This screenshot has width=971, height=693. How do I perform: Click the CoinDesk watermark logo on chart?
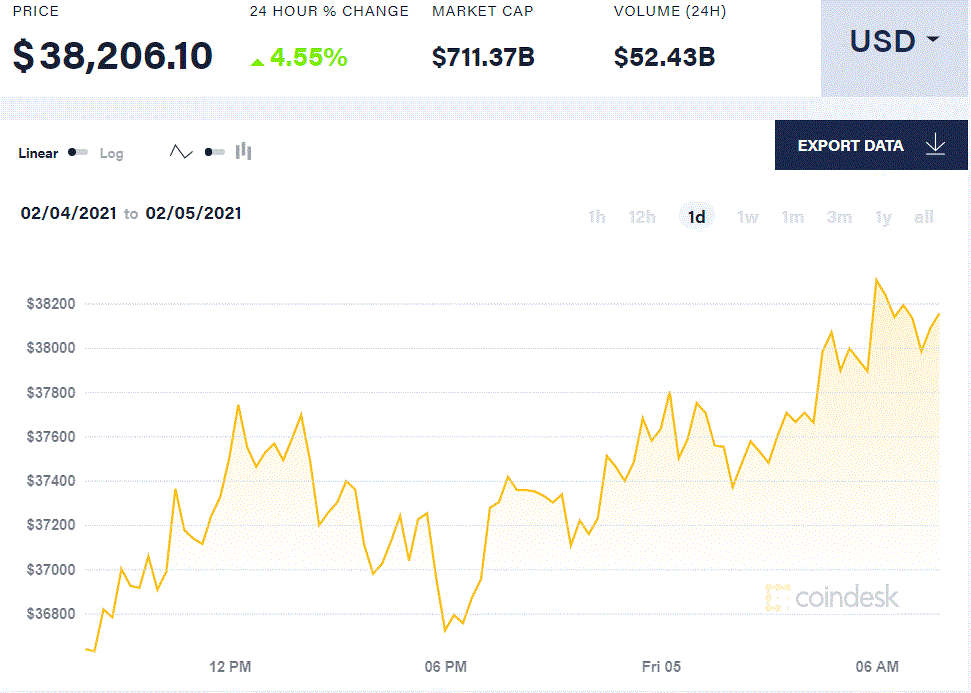832,598
